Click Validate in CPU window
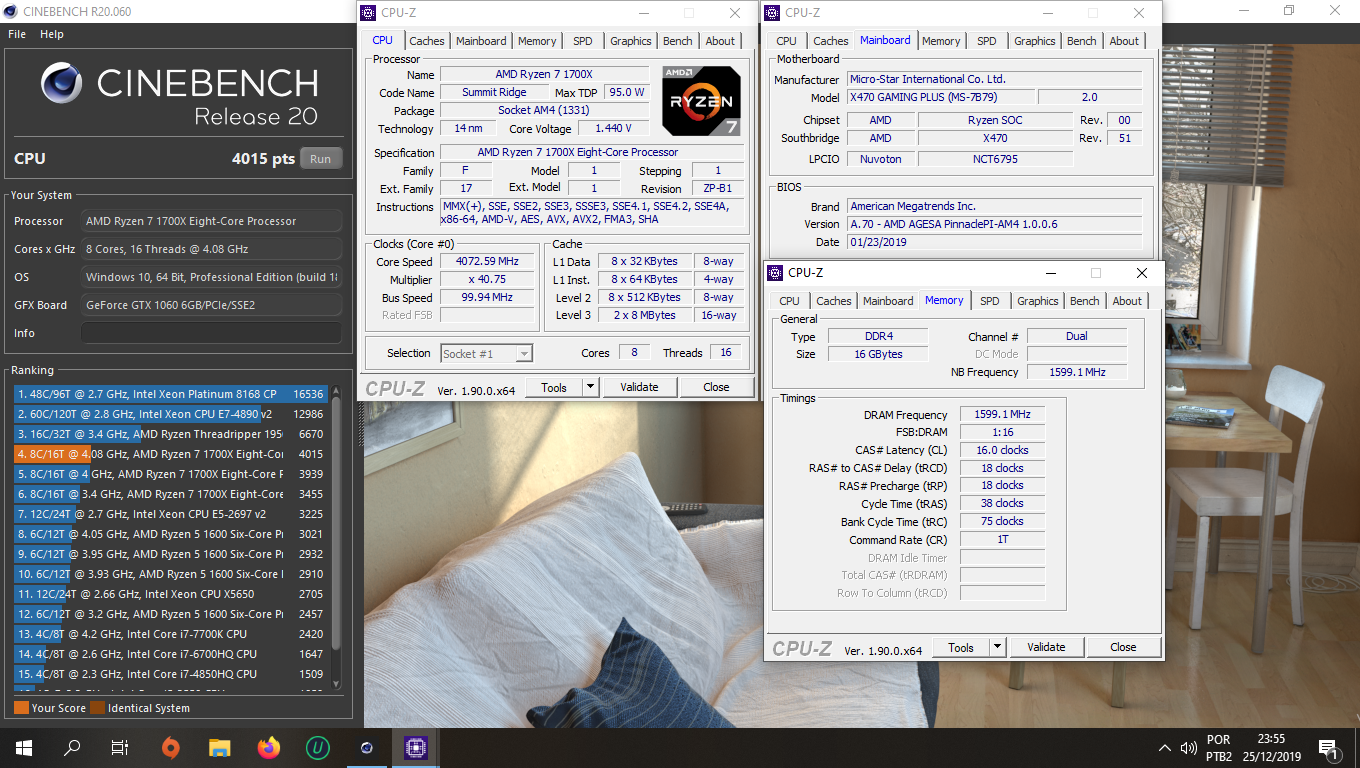The height and width of the screenshot is (768, 1360). click(639, 387)
